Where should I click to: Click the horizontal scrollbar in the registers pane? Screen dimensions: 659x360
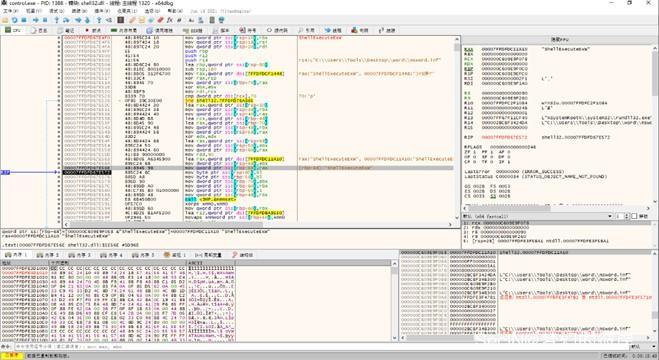click(x=557, y=208)
